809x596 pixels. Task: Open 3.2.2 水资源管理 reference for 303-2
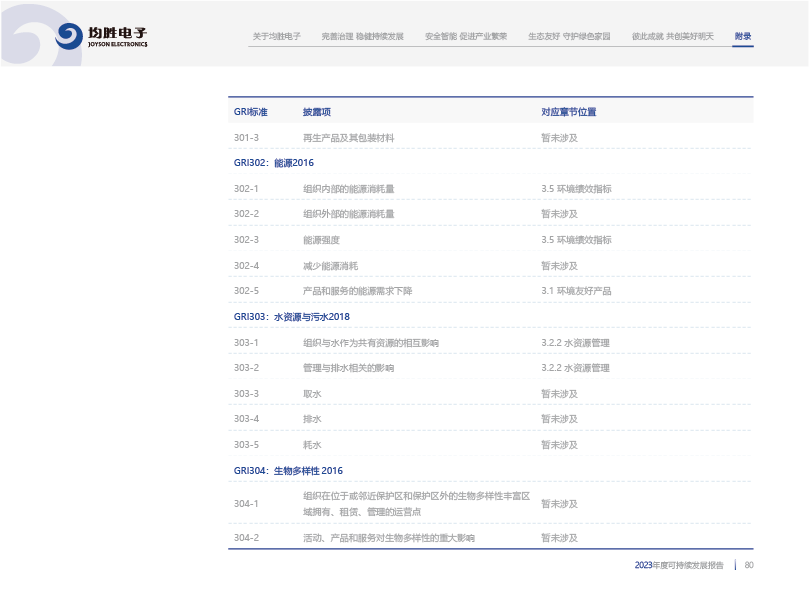[x=575, y=368]
